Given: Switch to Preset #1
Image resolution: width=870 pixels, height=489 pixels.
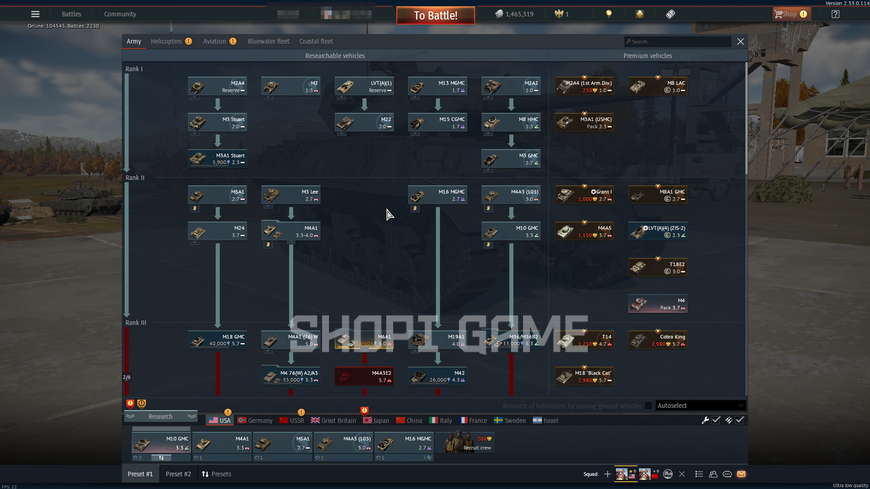Looking at the screenshot, I should (x=140, y=474).
